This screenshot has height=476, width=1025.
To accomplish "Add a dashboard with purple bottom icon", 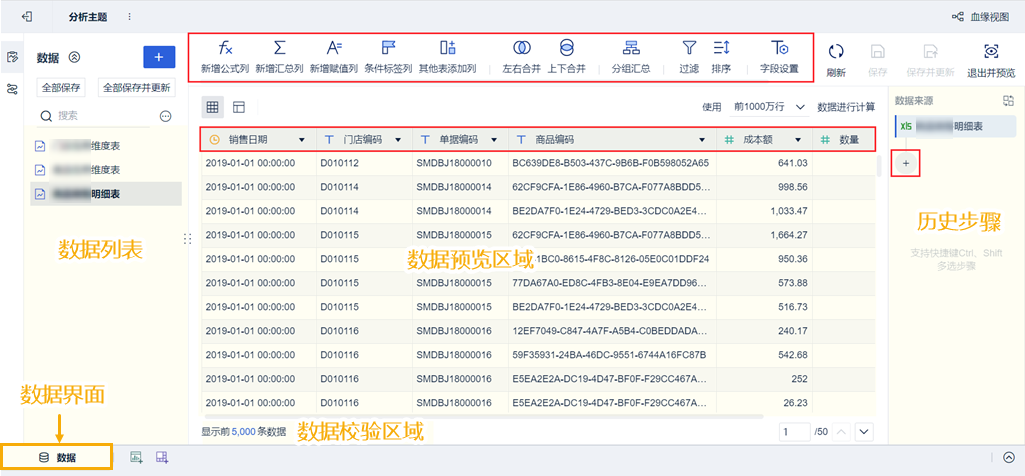I will point(162,458).
